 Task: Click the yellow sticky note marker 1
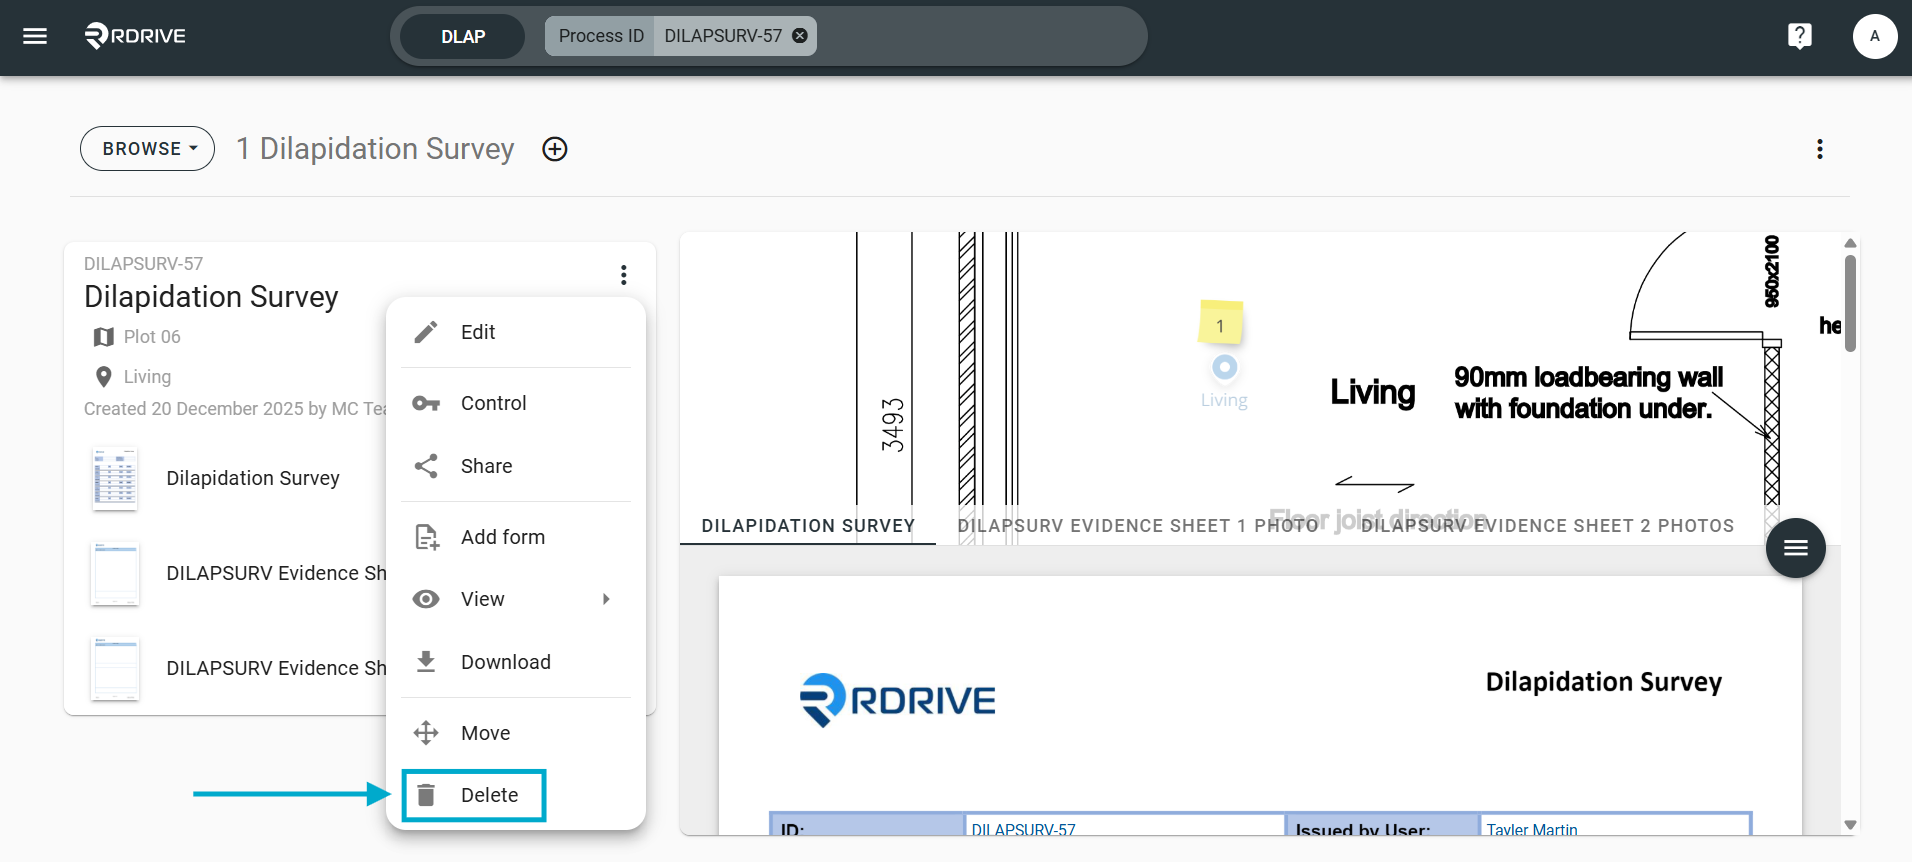tap(1220, 323)
